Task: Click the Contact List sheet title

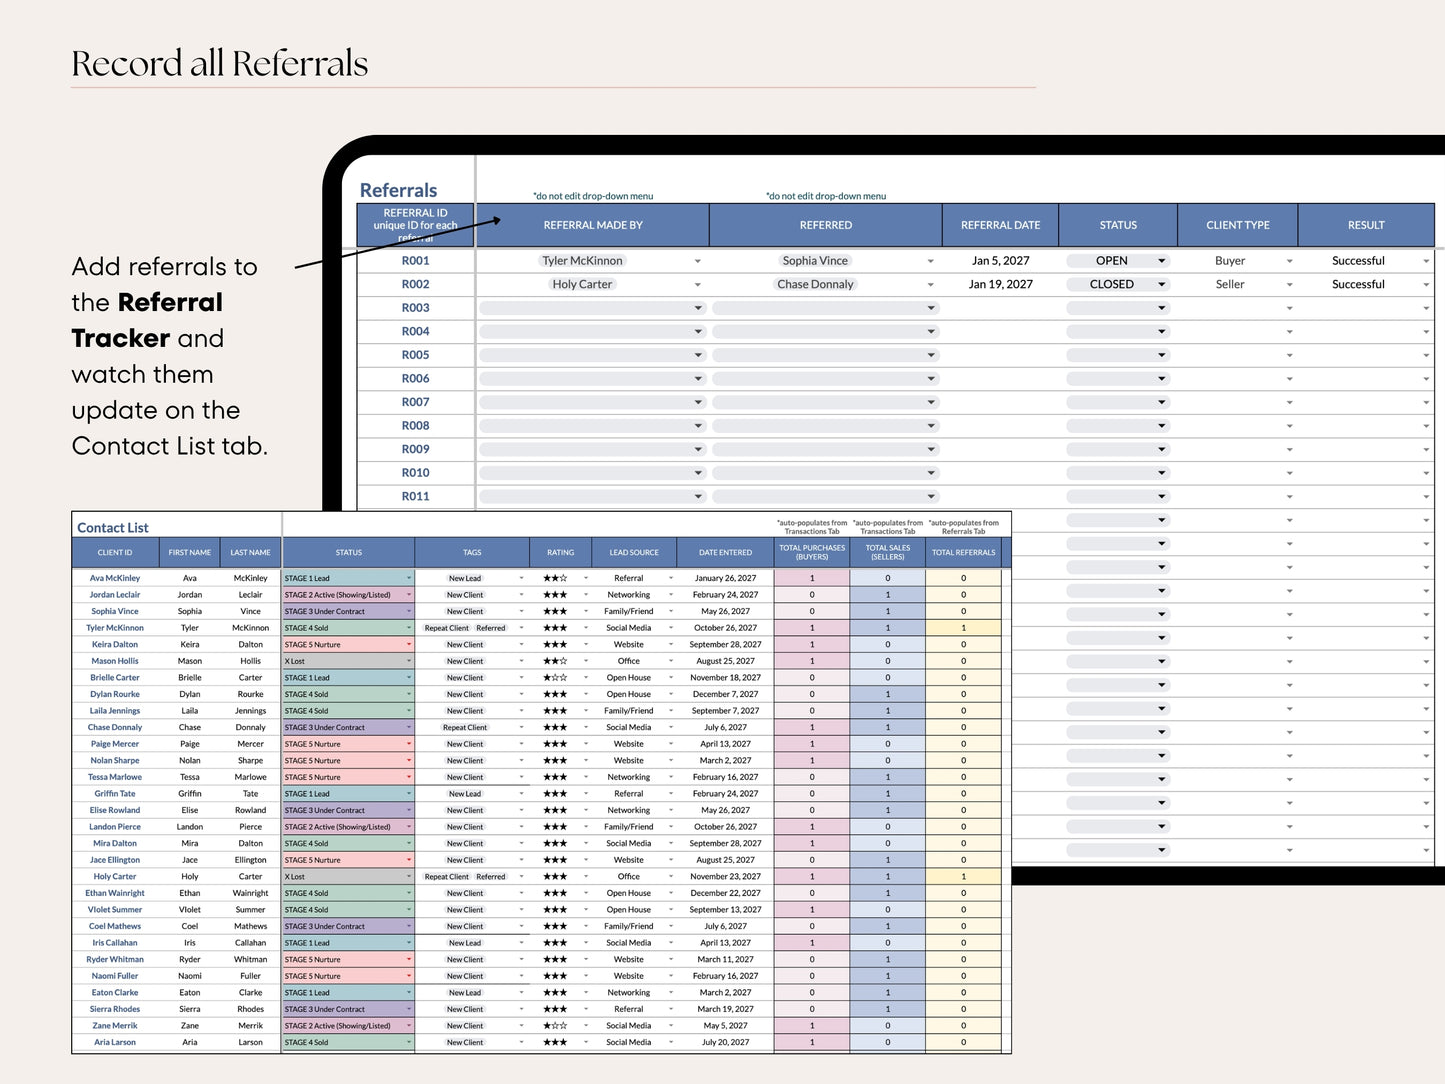Action: pos(113,528)
